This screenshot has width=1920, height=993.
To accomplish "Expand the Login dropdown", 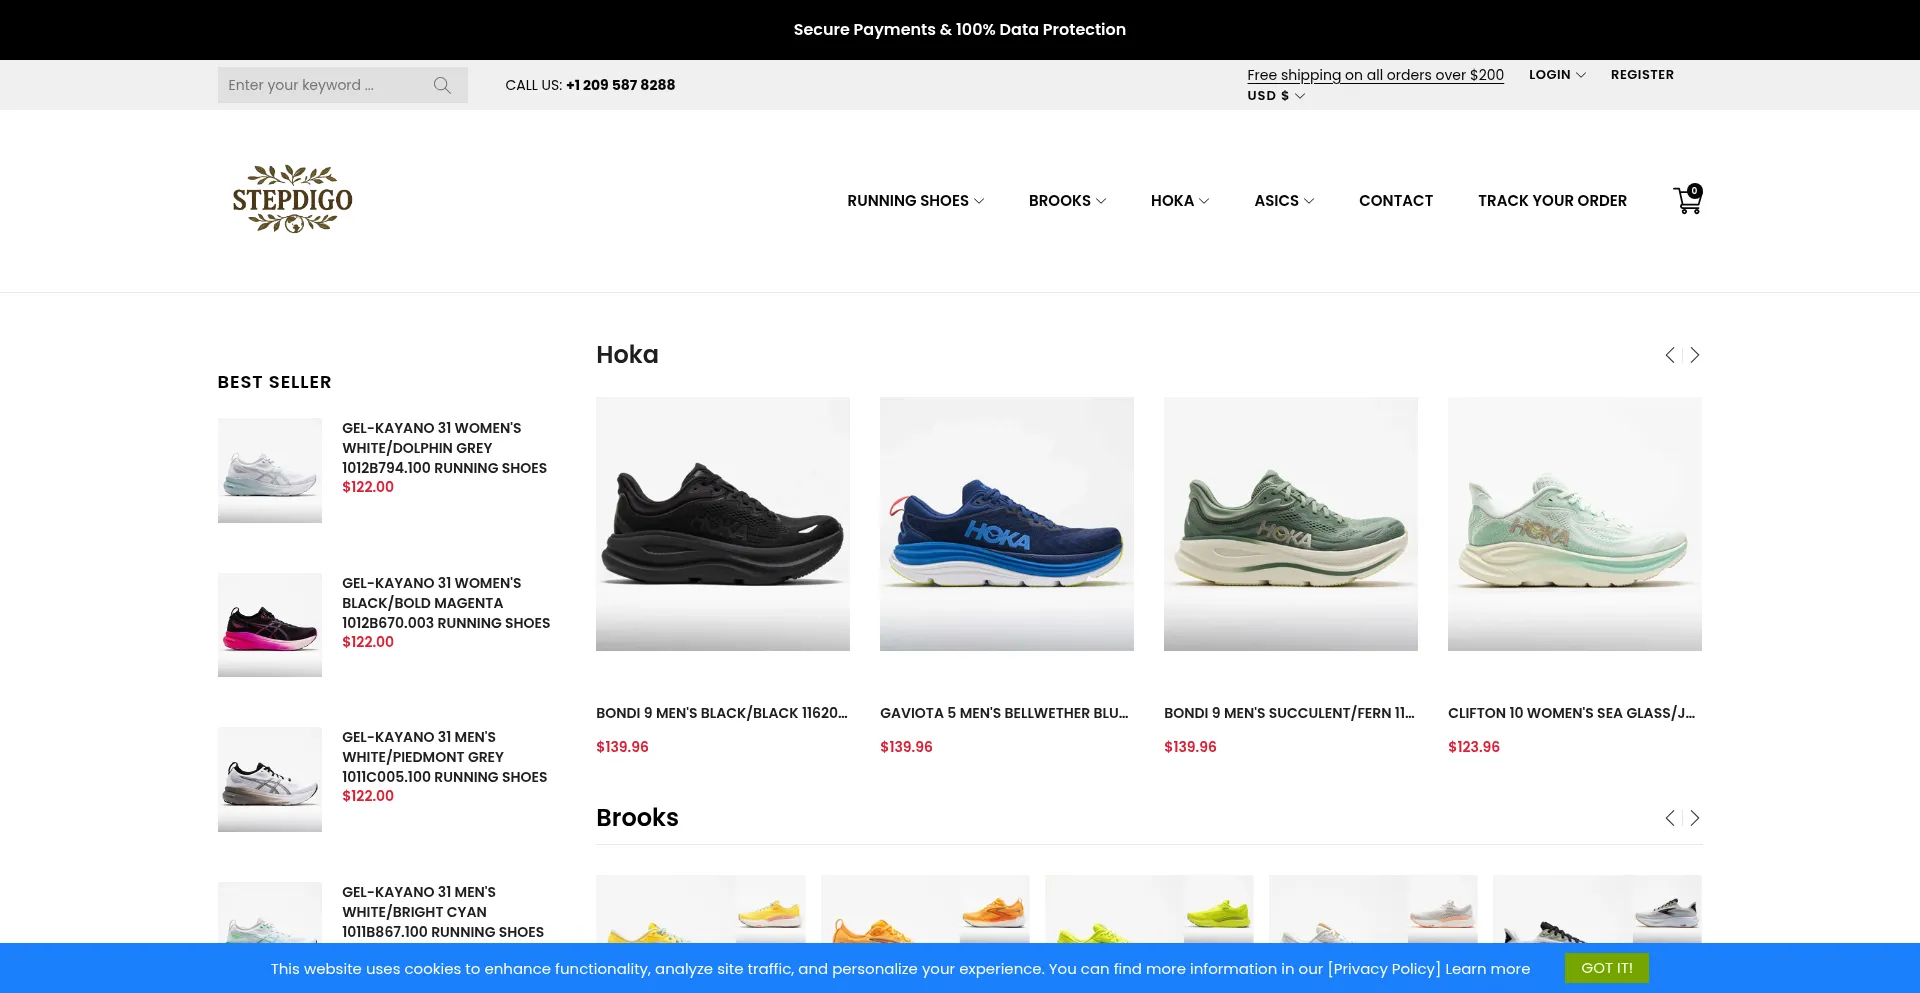I will point(1557,75).
